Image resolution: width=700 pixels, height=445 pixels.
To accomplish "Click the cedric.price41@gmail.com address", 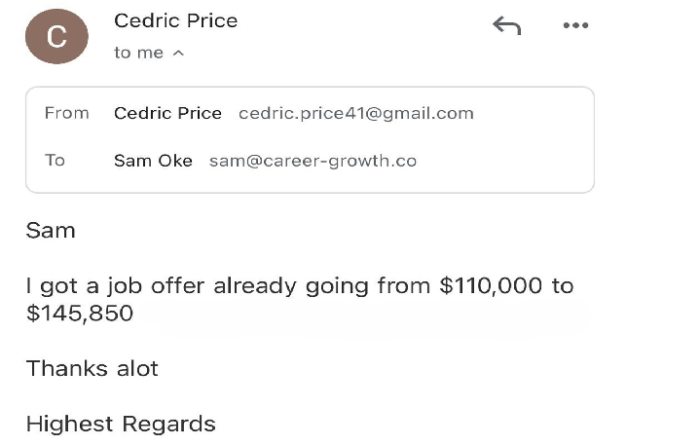I will point(356,113).
